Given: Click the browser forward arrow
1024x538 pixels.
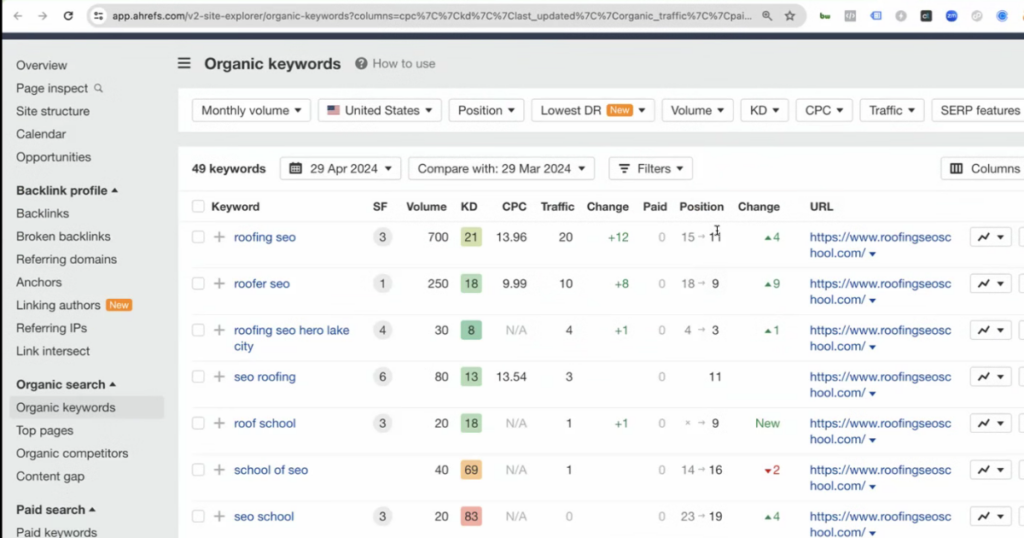Looking at the screenshot, I should click(x=42, y=16).
